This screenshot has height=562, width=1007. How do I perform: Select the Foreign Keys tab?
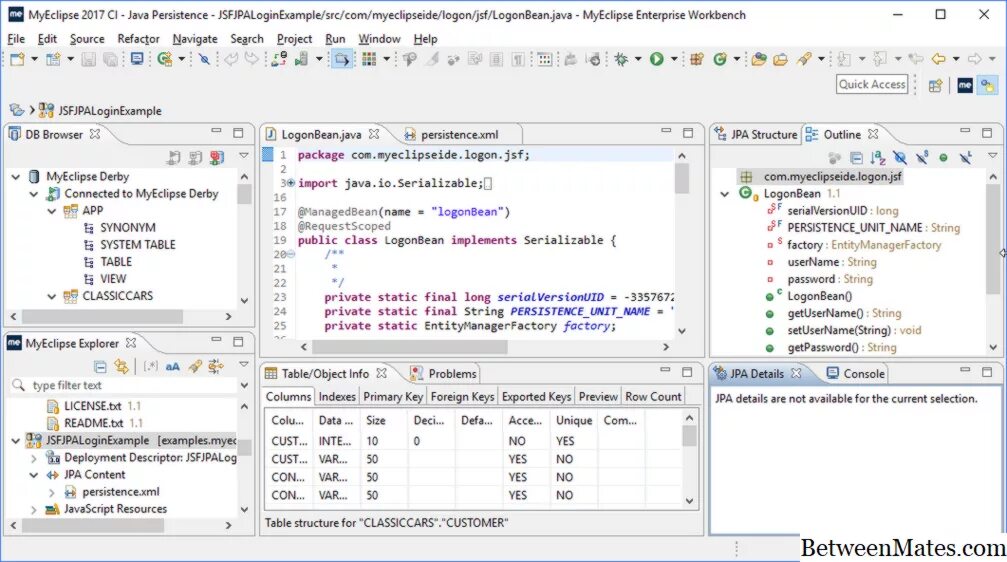click(x=462, y=397)
